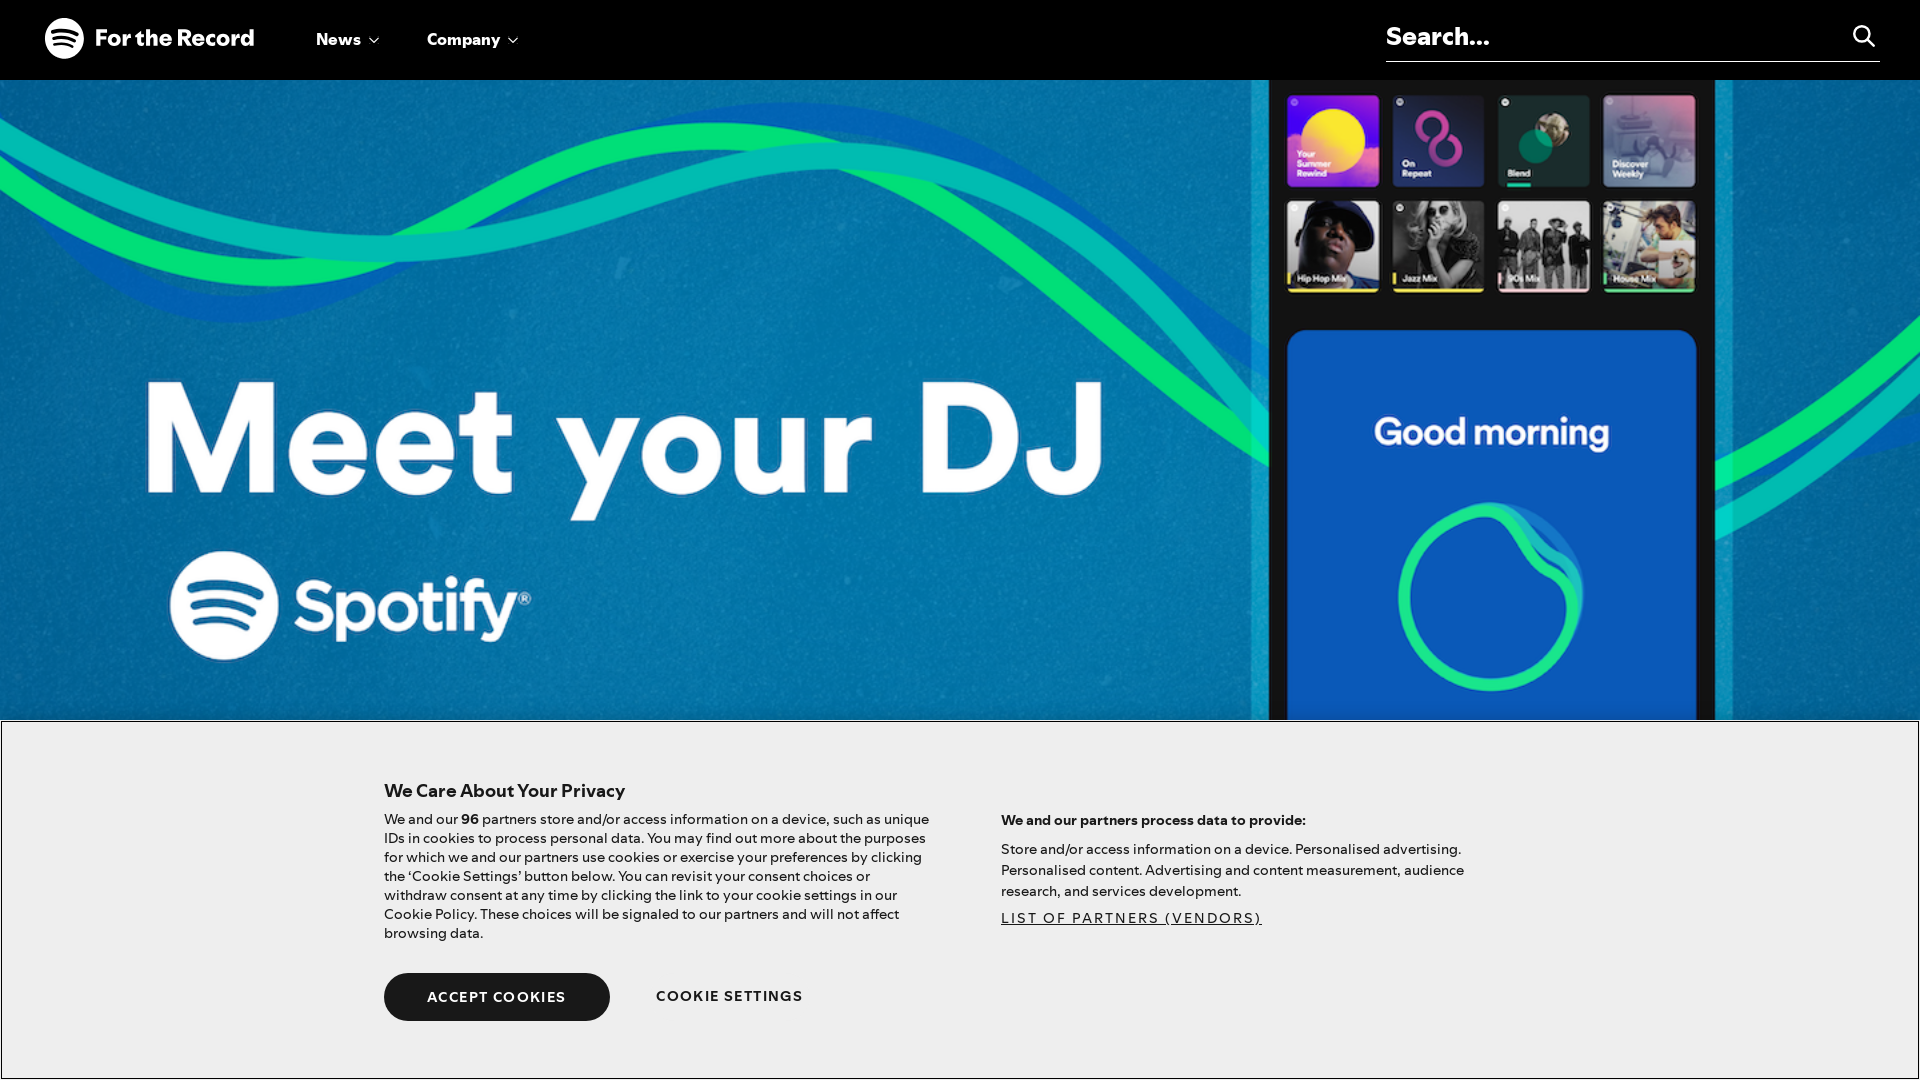The image size is (1920, 1080).
Task: Select House Mix thumbnail
Action: (x=1649, y=246)
